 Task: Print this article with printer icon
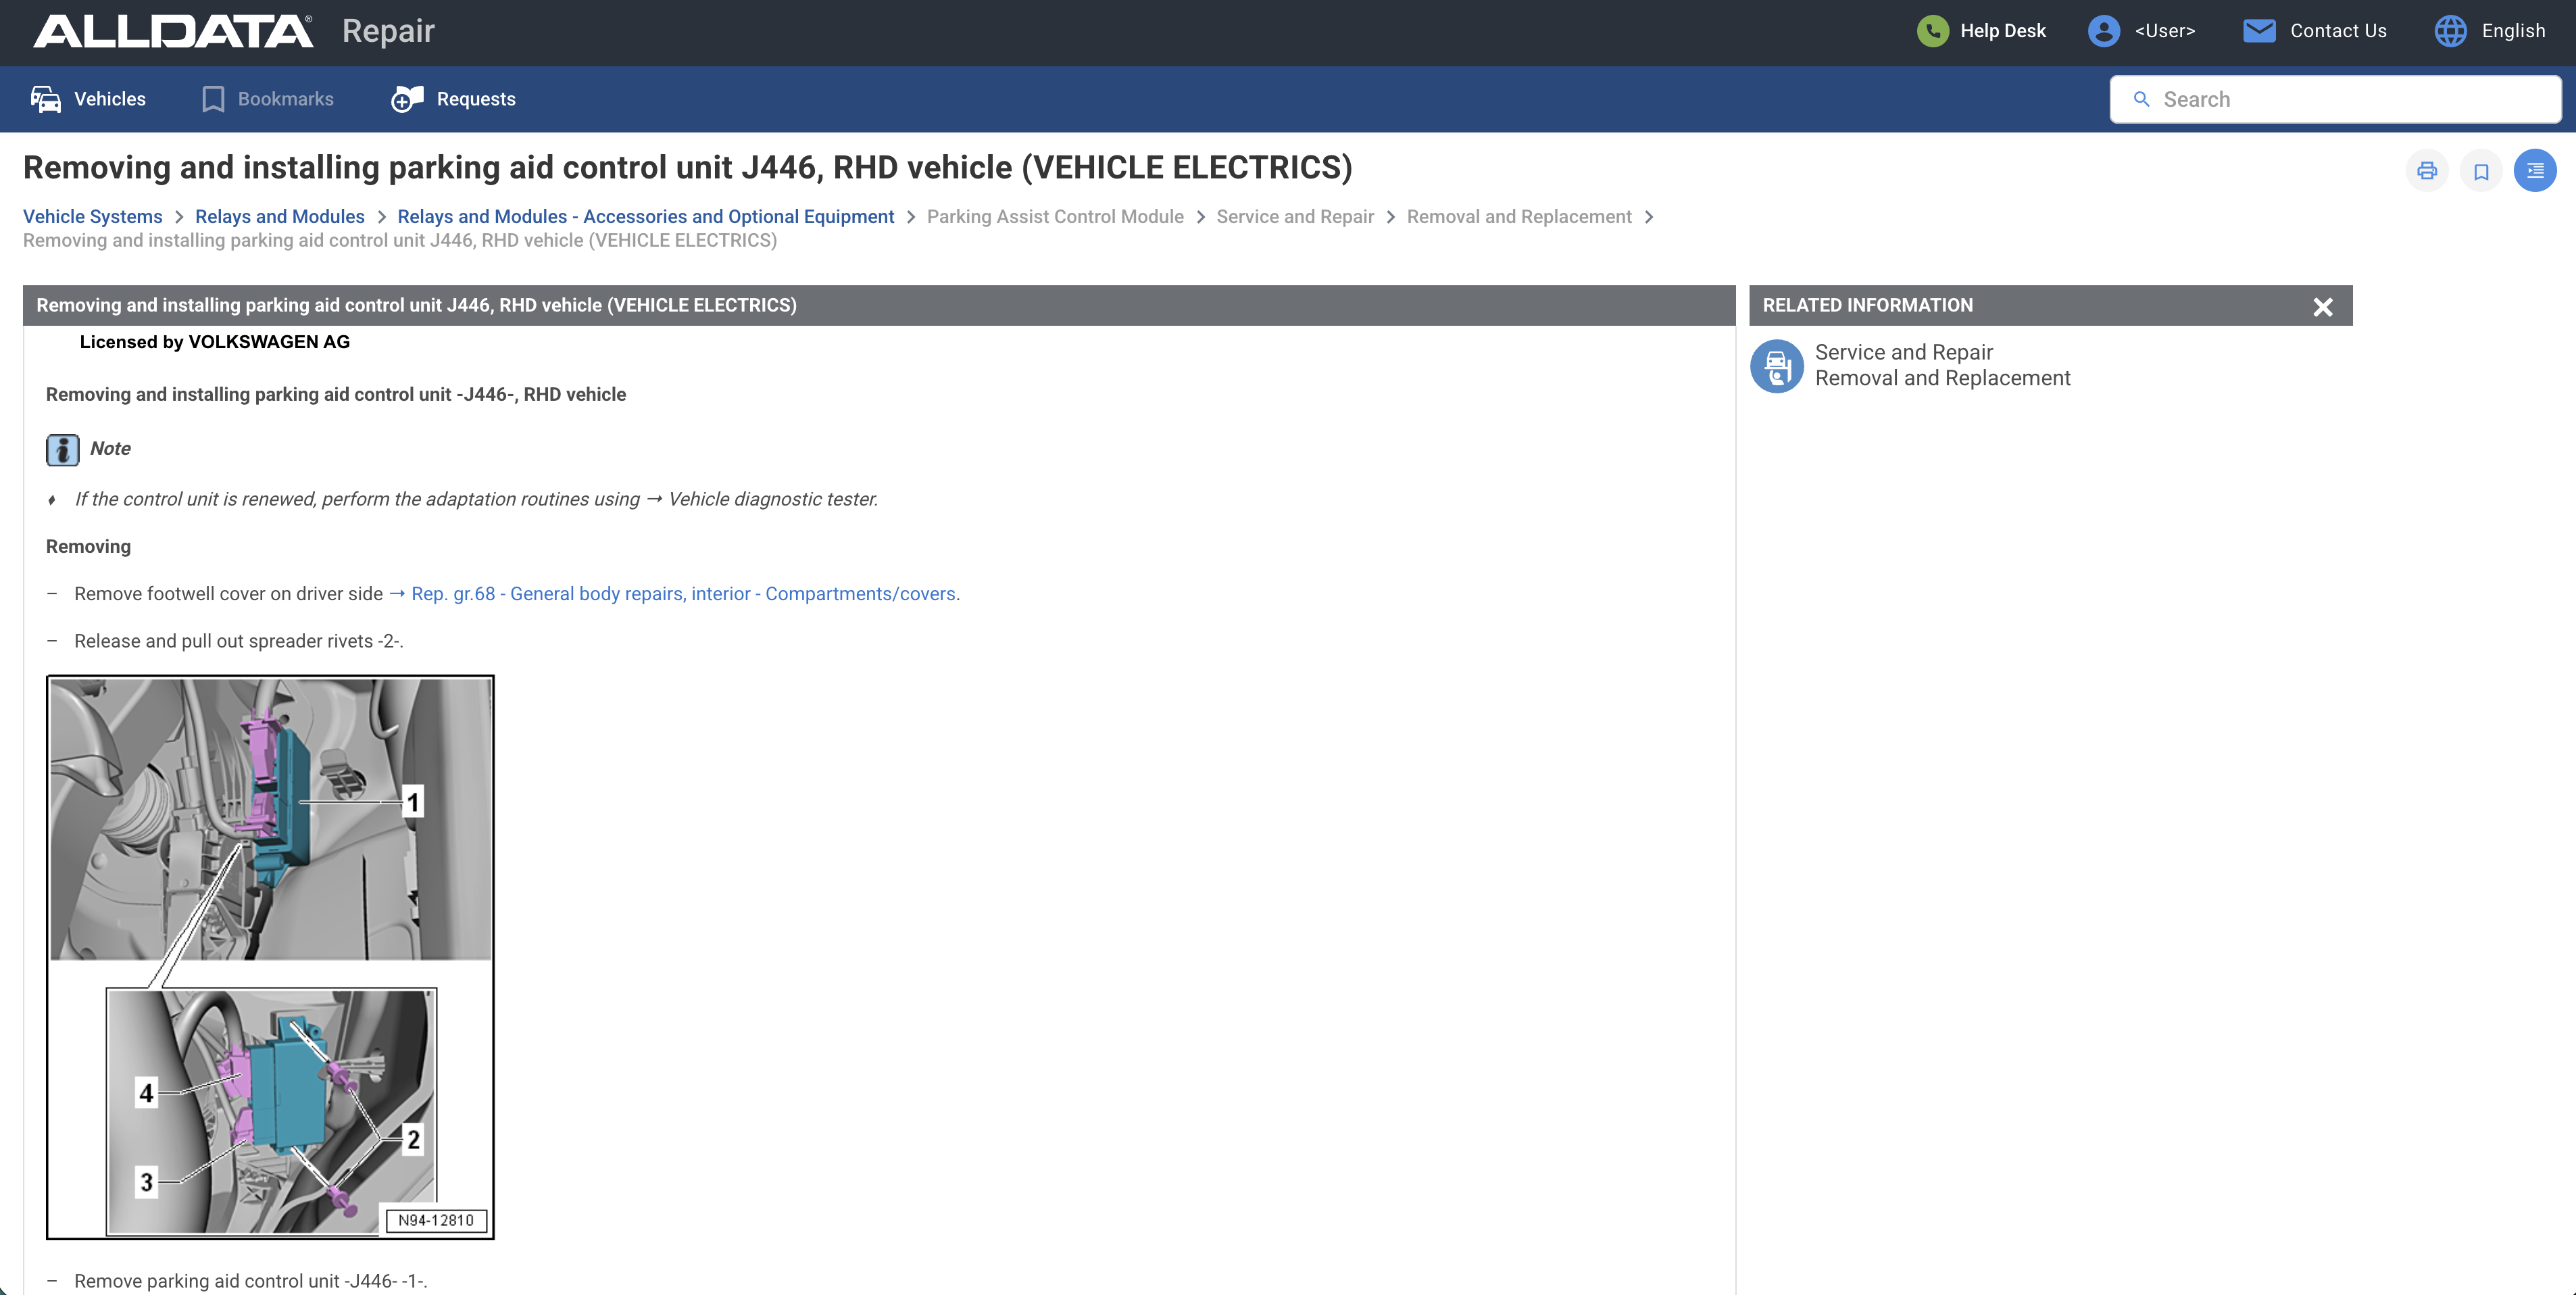point(2427,171)
